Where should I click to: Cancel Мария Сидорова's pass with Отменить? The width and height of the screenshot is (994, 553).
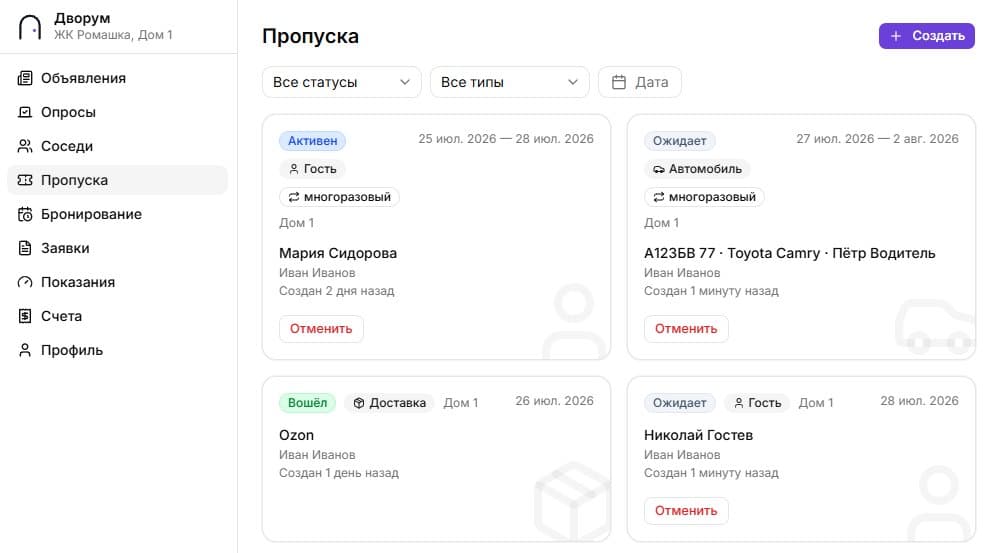pyautogui.click(x=321, y=329)
